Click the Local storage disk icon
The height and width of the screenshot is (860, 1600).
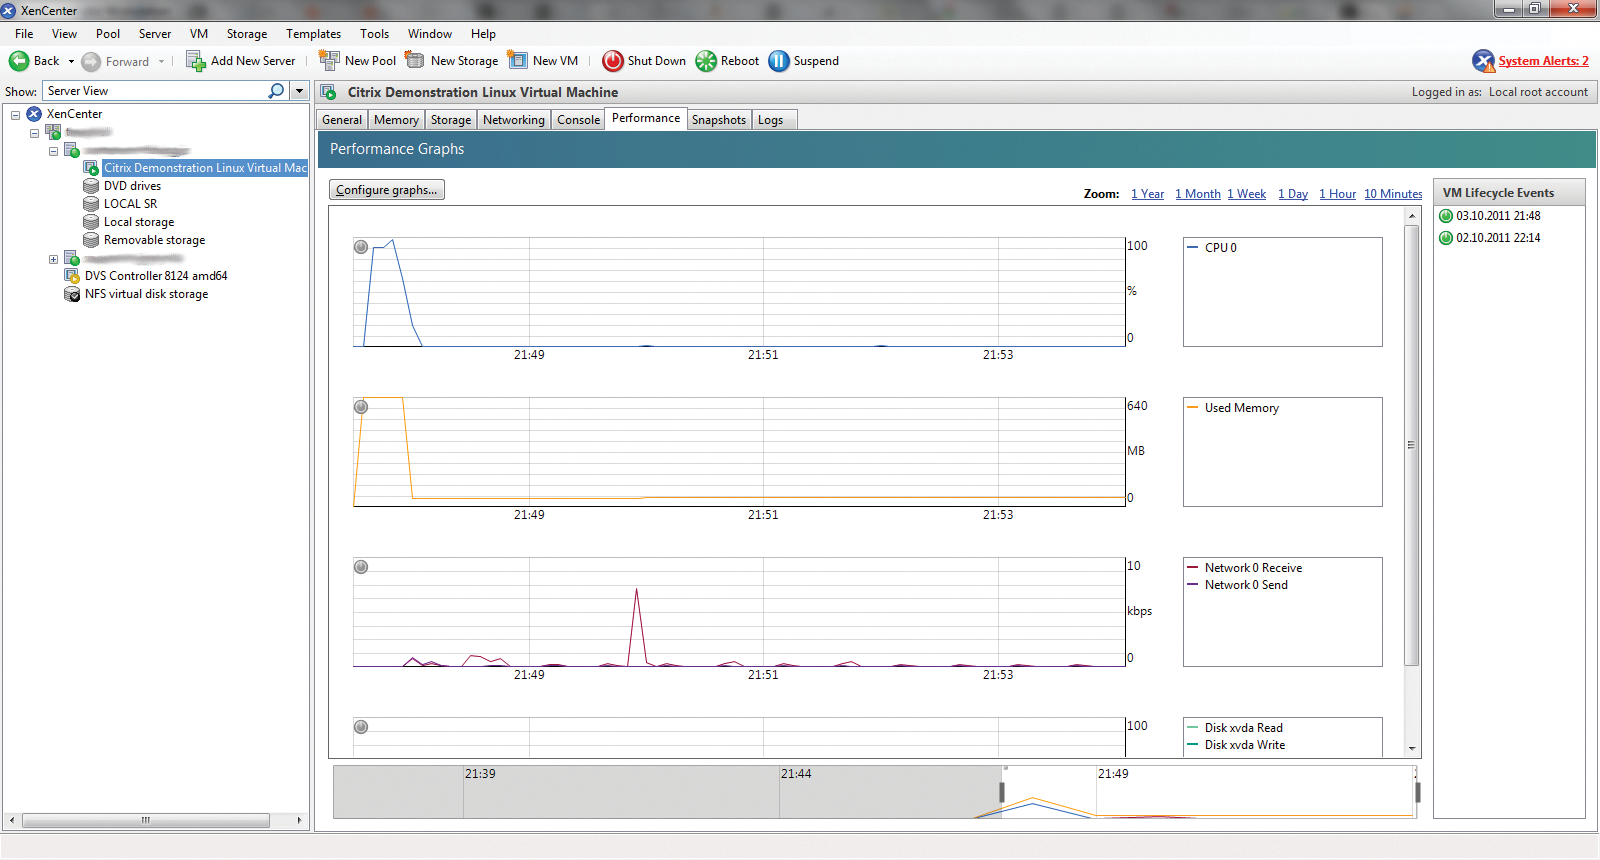point(91,222)
